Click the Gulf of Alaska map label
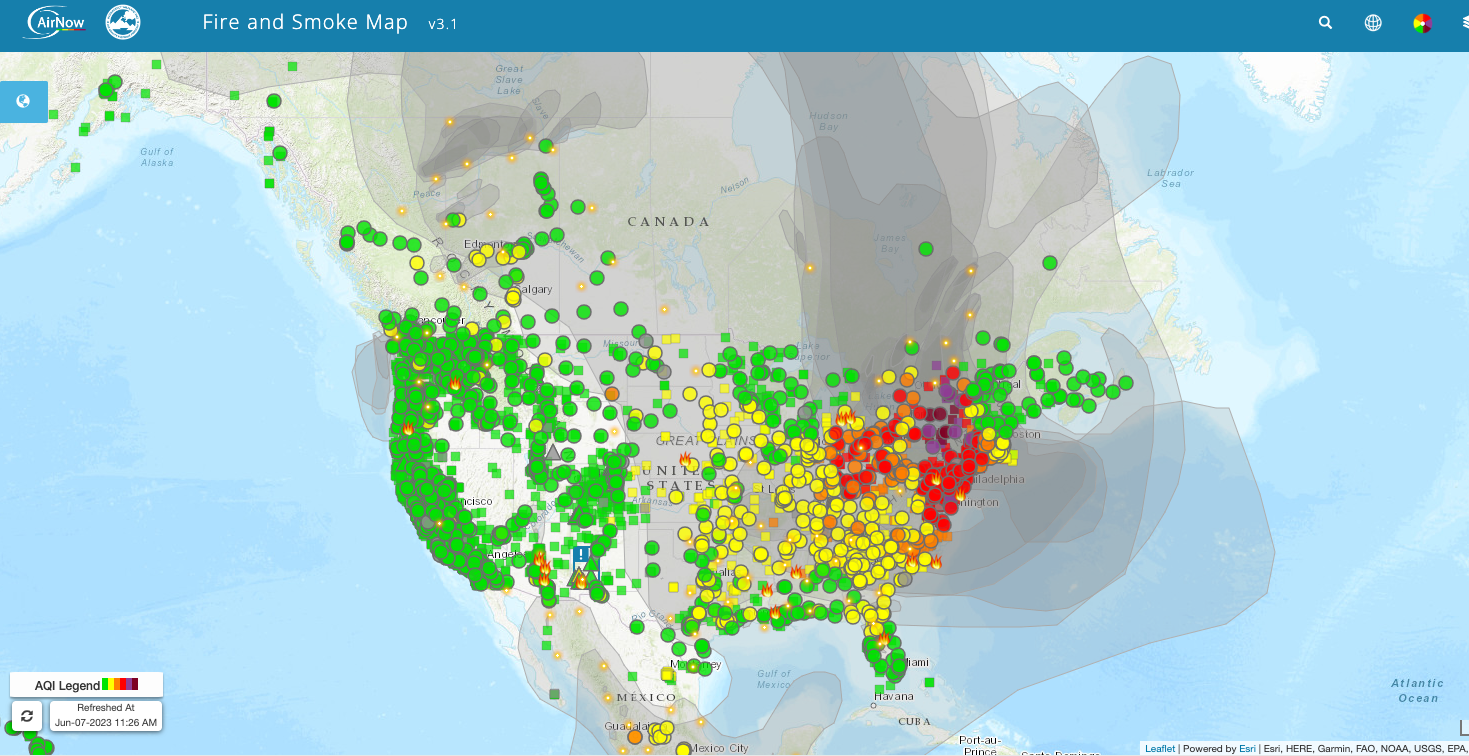This screenshot has width=1469, height=756. click(x=157, y=157)
